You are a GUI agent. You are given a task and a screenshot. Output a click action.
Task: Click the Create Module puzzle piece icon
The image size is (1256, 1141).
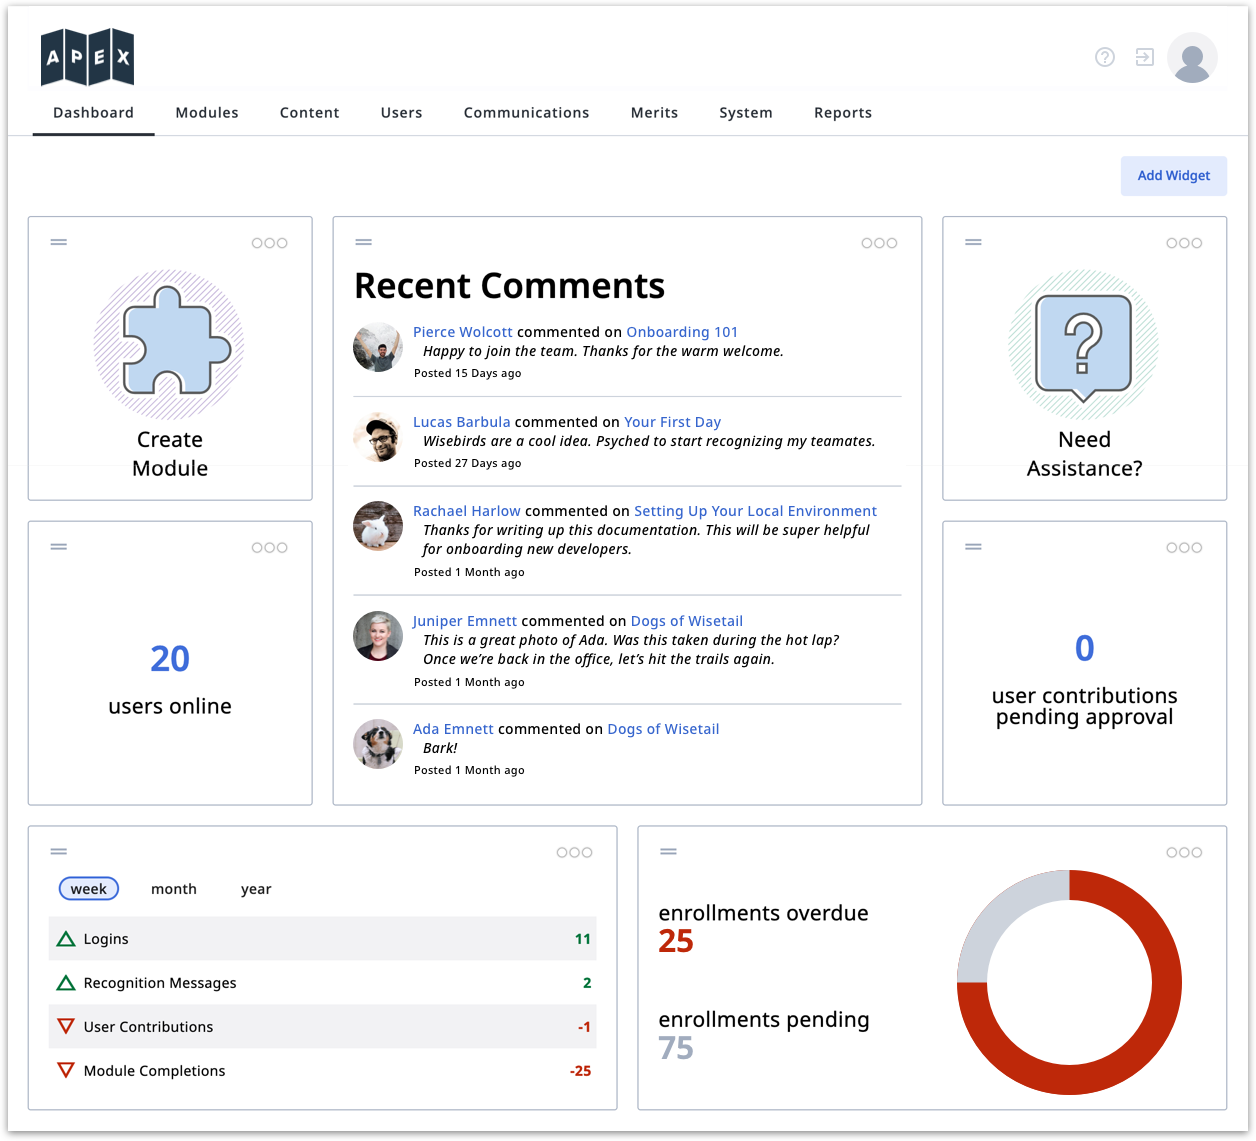(x=169, y=343)
